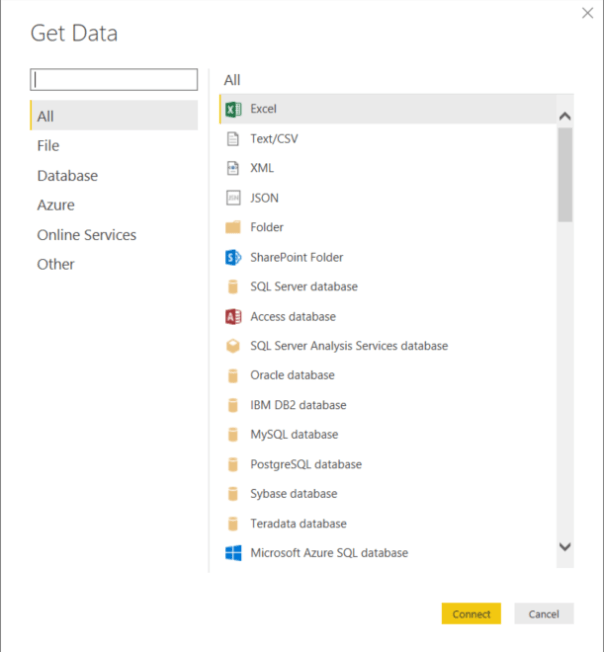Viewport: 604px width, 652px height.
Task: Click the Oracle database cylinder icon
Action: coord(233,375)
